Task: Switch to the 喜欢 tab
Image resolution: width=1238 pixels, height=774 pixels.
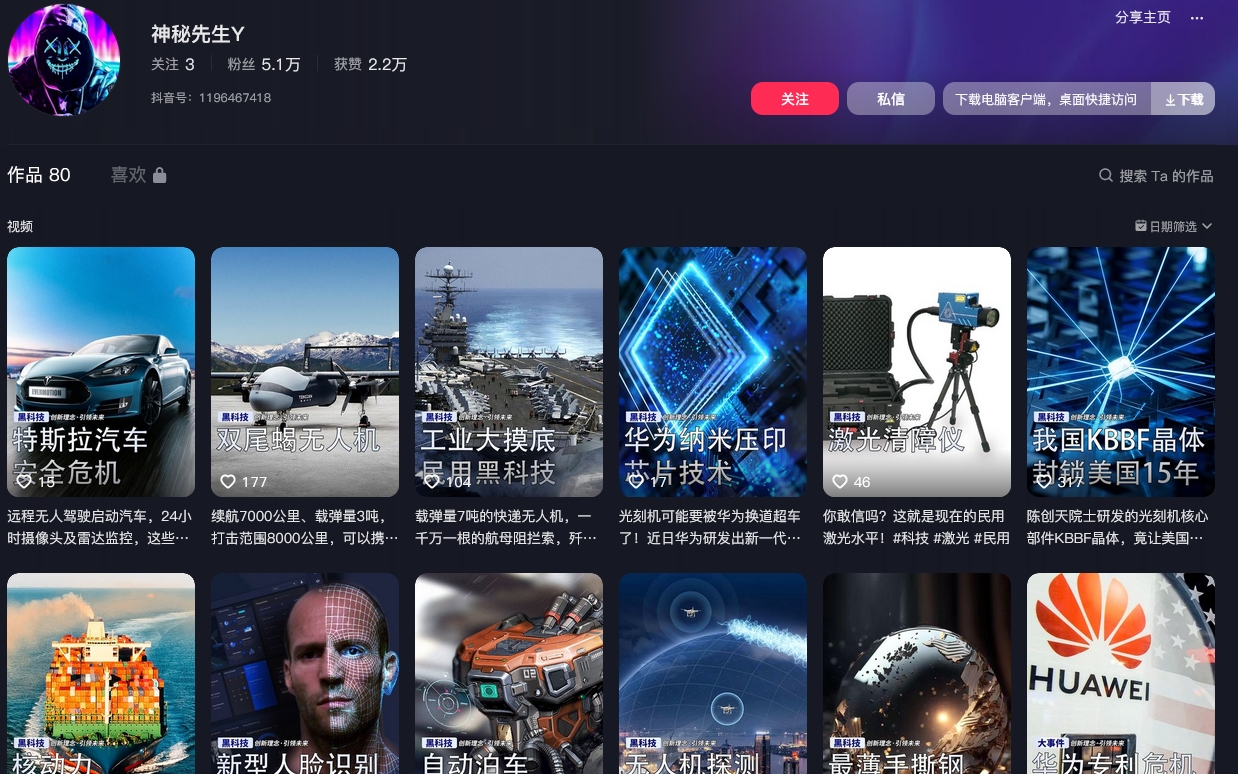Action: click(138, 175)
